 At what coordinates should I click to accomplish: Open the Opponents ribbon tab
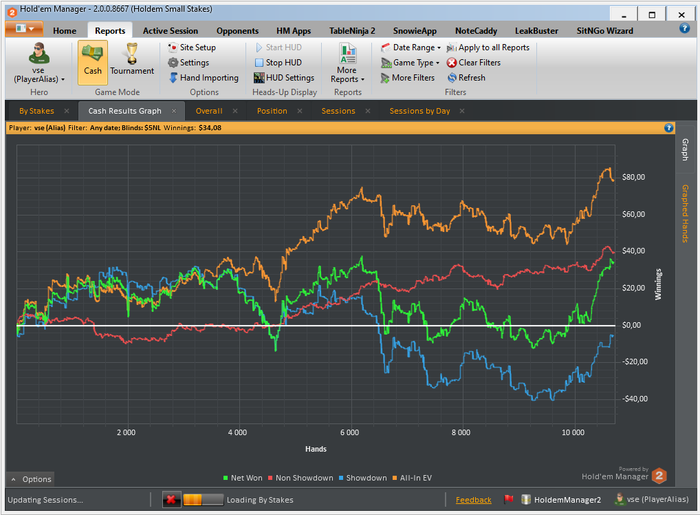pos(237,31)
